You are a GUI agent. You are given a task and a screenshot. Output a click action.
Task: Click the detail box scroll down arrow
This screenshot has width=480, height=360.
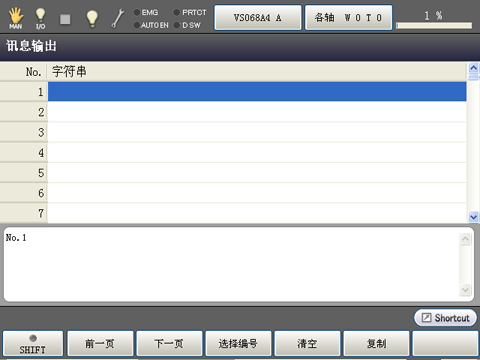tap(465, 290)
